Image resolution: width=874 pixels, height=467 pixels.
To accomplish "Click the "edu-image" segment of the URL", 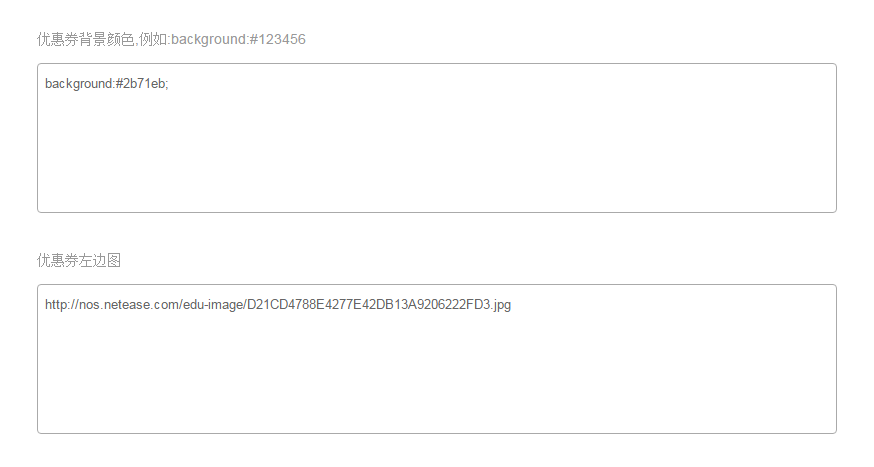I will click(215, 305).
